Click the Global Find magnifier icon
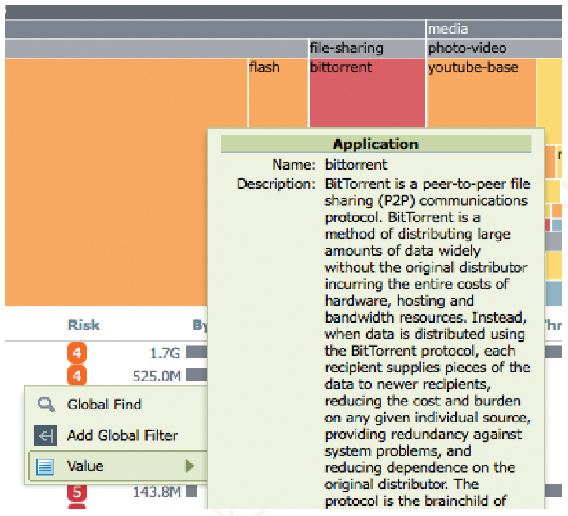Image resolution: width=568 pixels, height=516 pixels. [46, 404]
